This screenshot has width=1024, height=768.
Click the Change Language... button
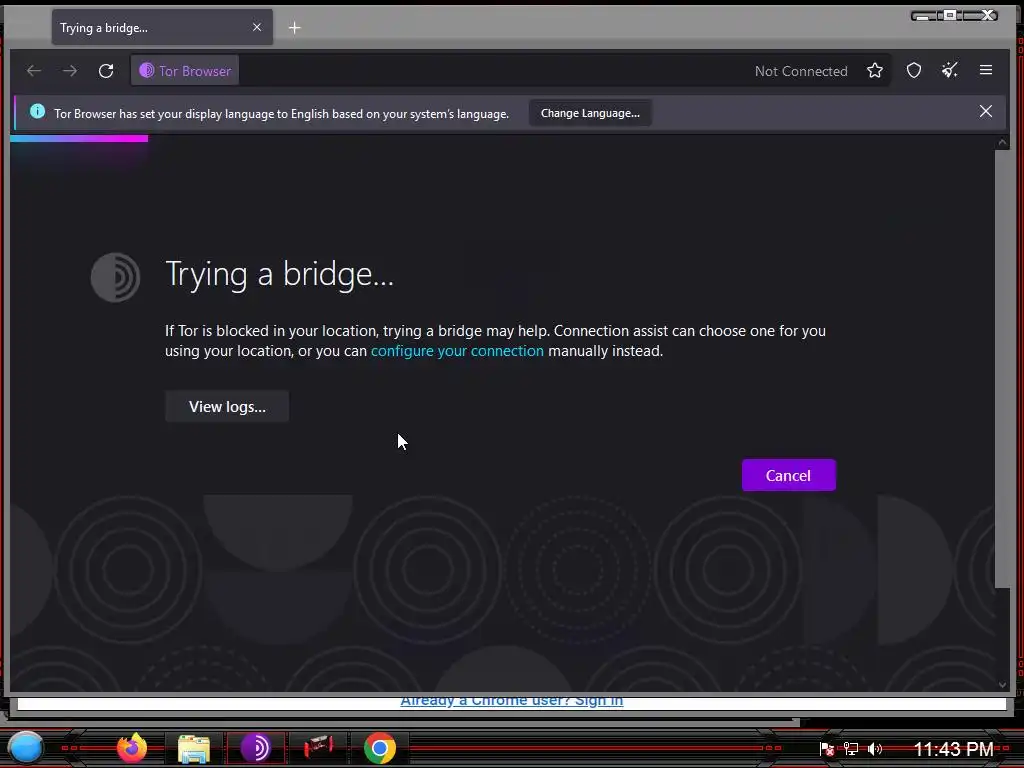pos(590,113)
